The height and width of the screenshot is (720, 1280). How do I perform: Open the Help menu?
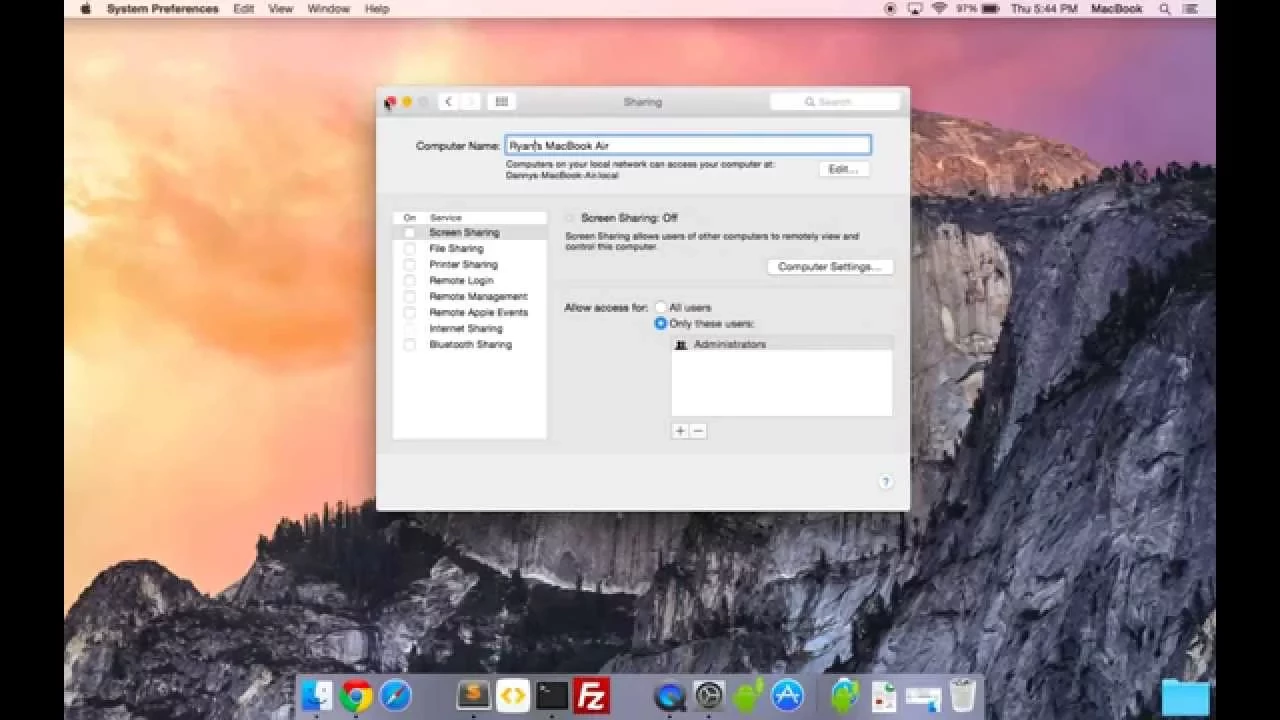pos(377,9)
